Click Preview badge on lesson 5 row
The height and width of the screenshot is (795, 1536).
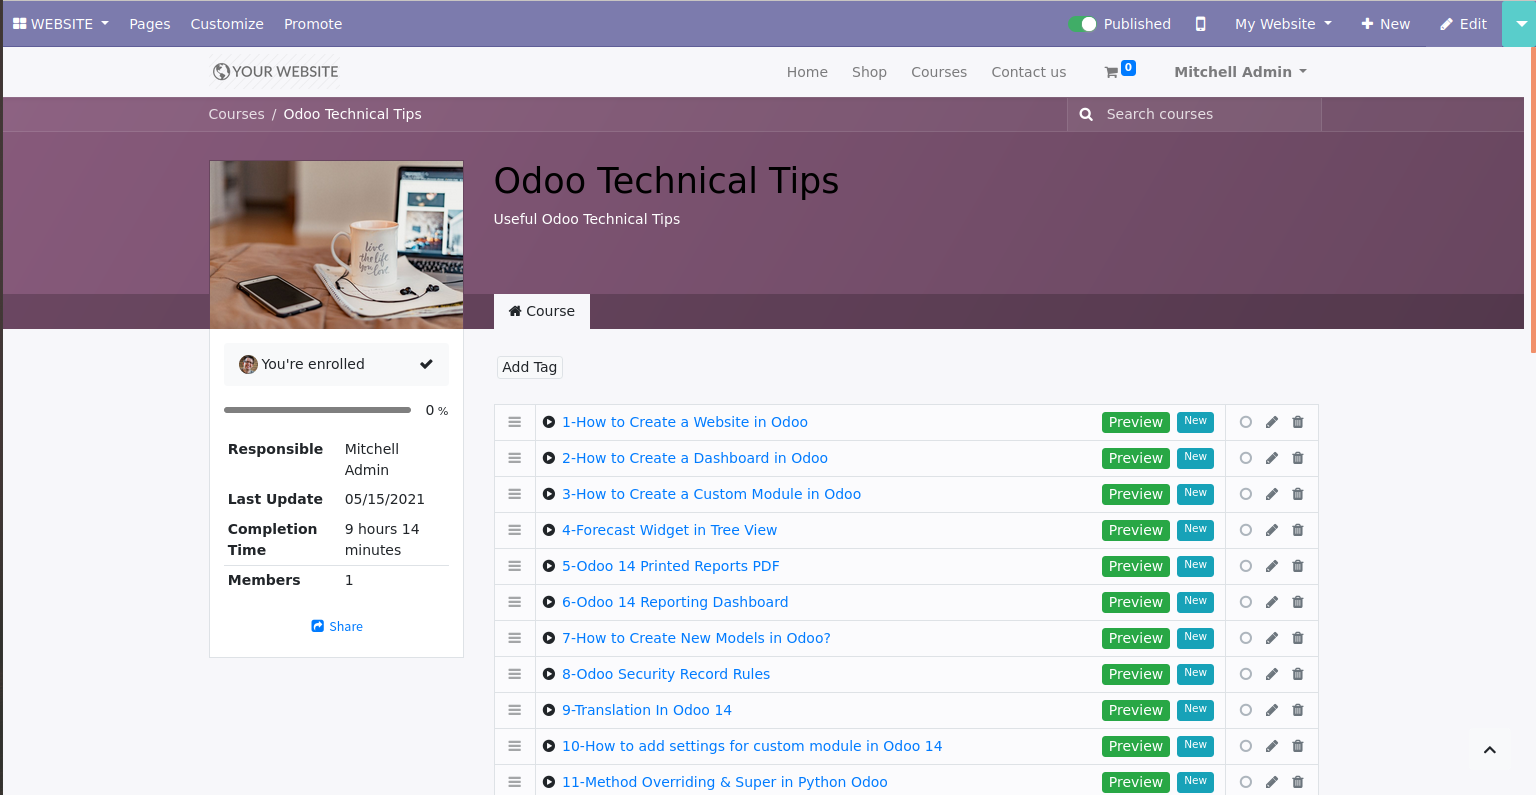[1136, 566]
